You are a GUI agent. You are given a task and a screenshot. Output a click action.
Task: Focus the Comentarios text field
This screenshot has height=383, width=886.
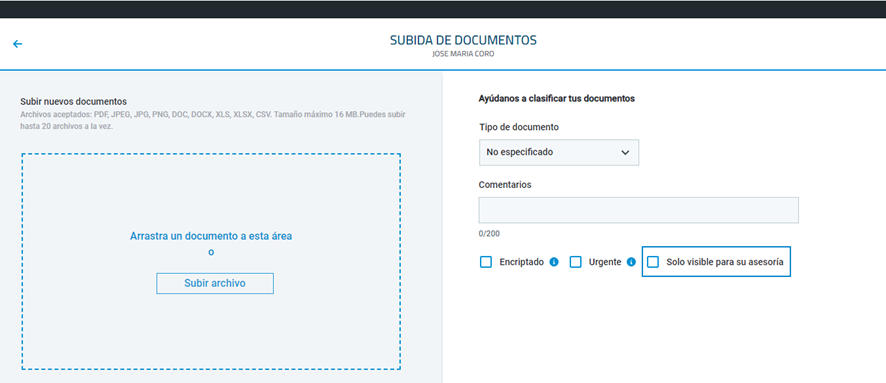click(x=639, y=210)
